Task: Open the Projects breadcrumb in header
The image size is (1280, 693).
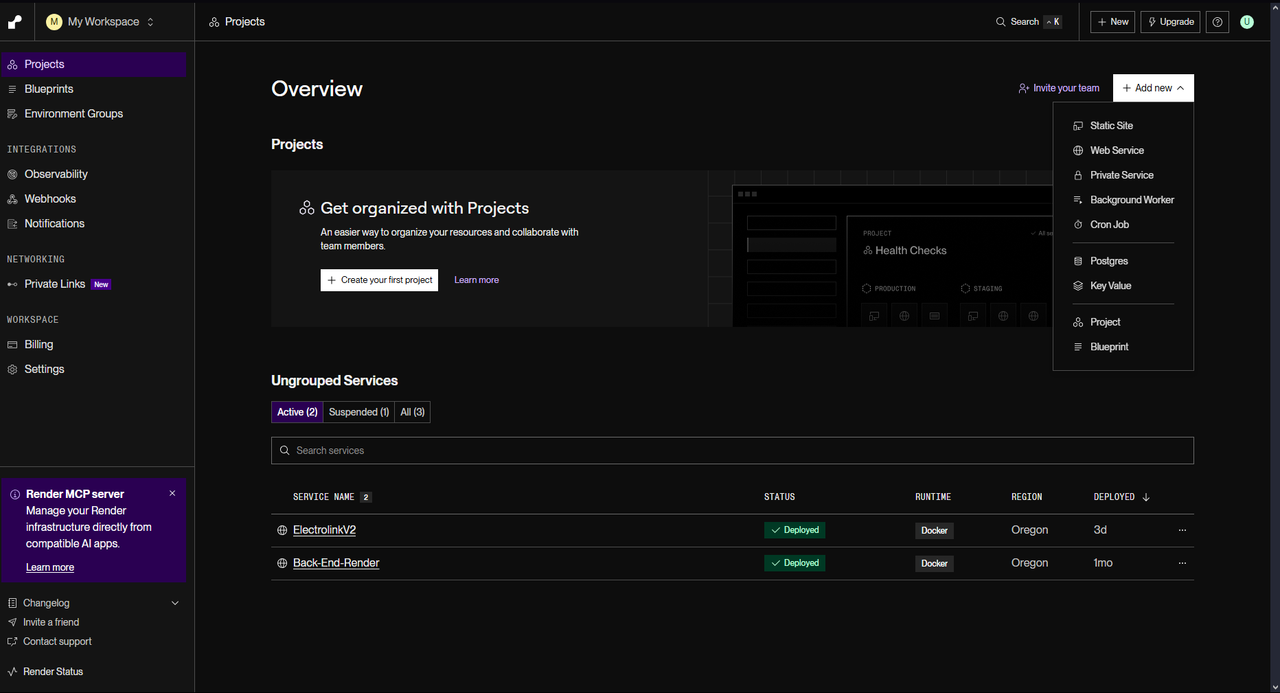Action: click(237, 21)
